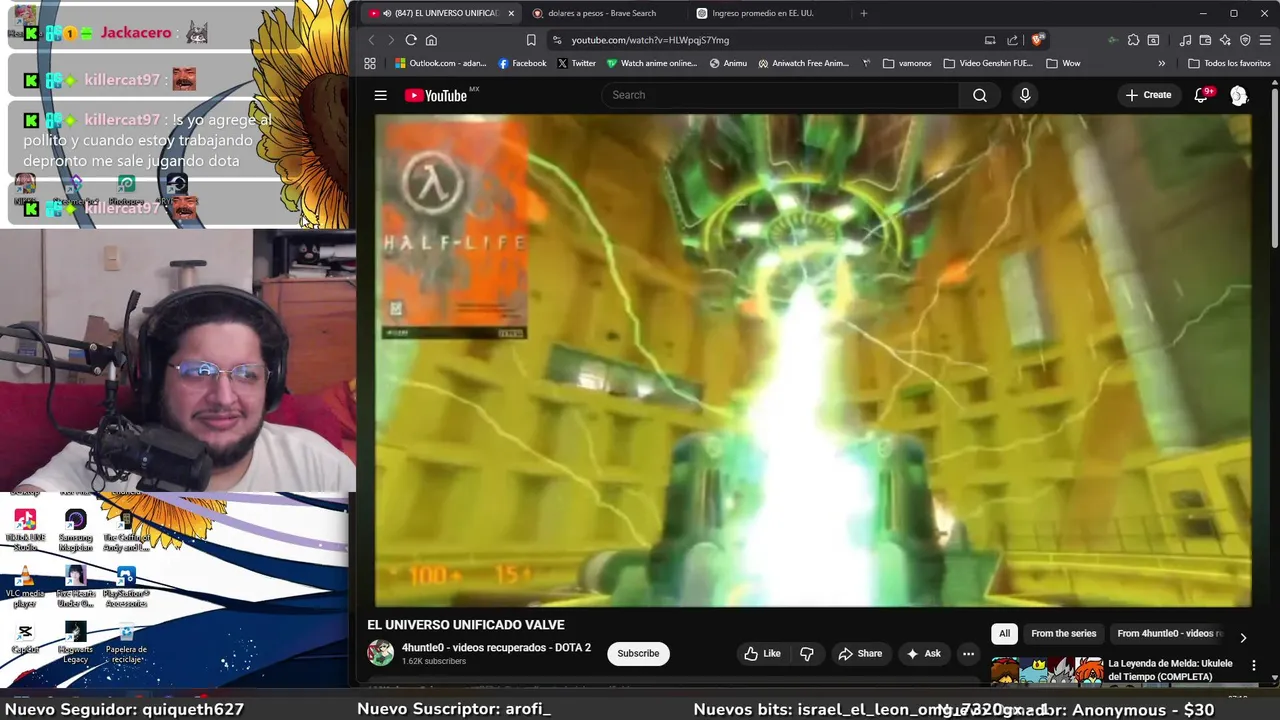The width and height of the screenshot is (1280, 720).
Task: Open a new browser tab
Action: (x=864, y=13)
